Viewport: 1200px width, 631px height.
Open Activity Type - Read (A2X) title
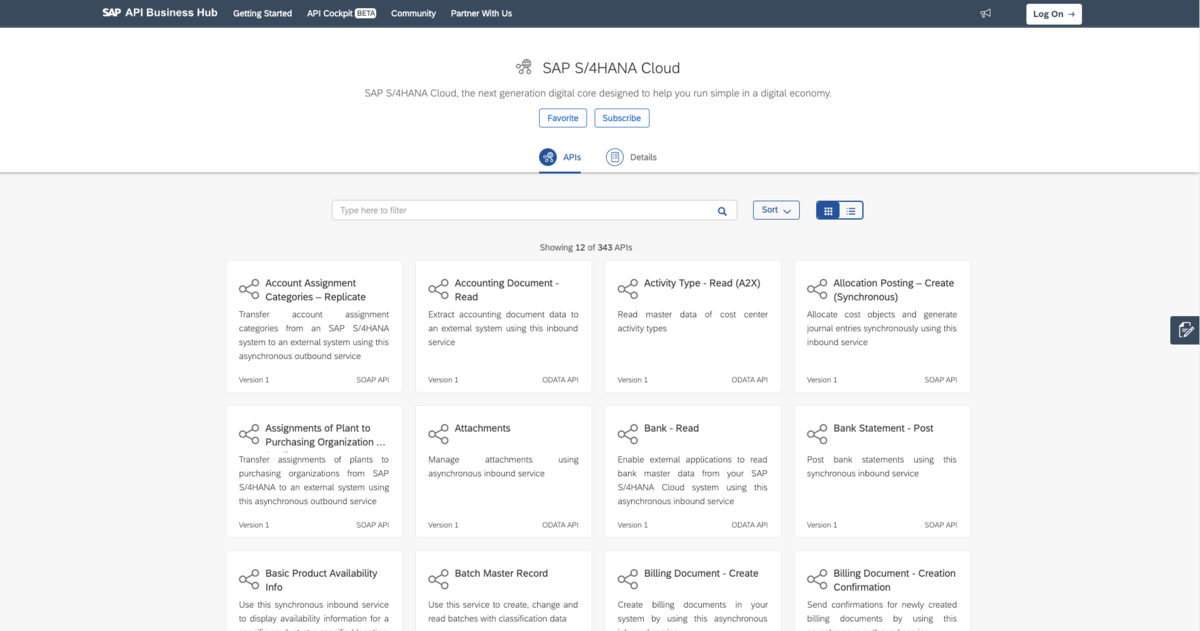coord(702,283)
